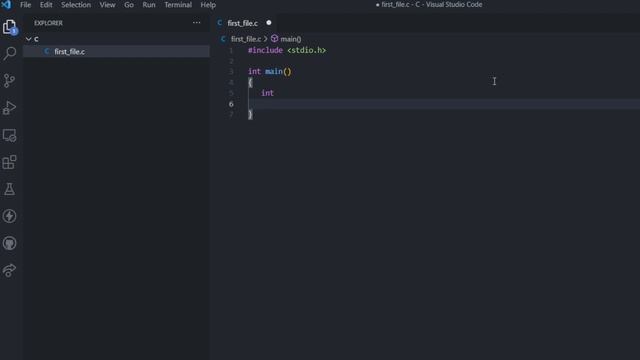This screenshot has height=360, width=640.
Task: Click the C file icon next to first_file.c in explorer
Action: coord(47,51)
